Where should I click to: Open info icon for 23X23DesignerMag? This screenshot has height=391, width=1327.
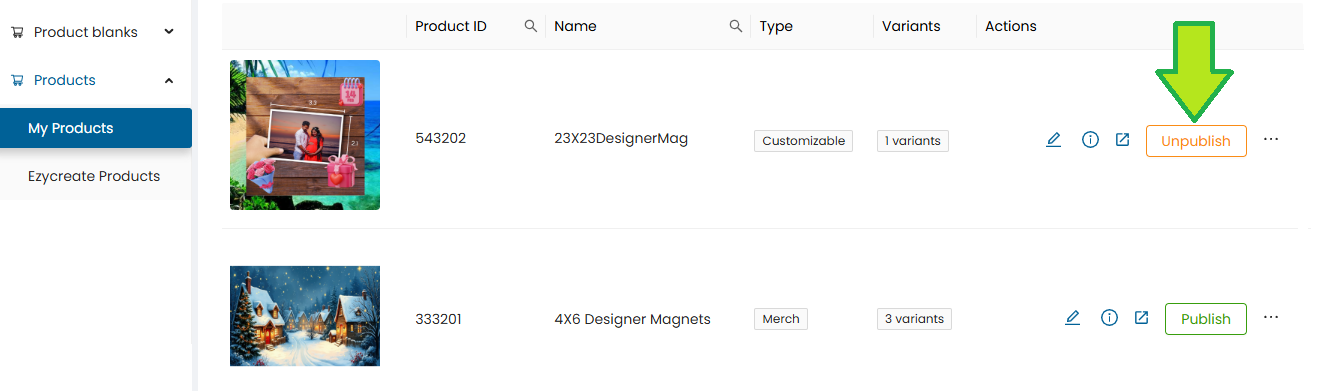[x=1090, y=140]
